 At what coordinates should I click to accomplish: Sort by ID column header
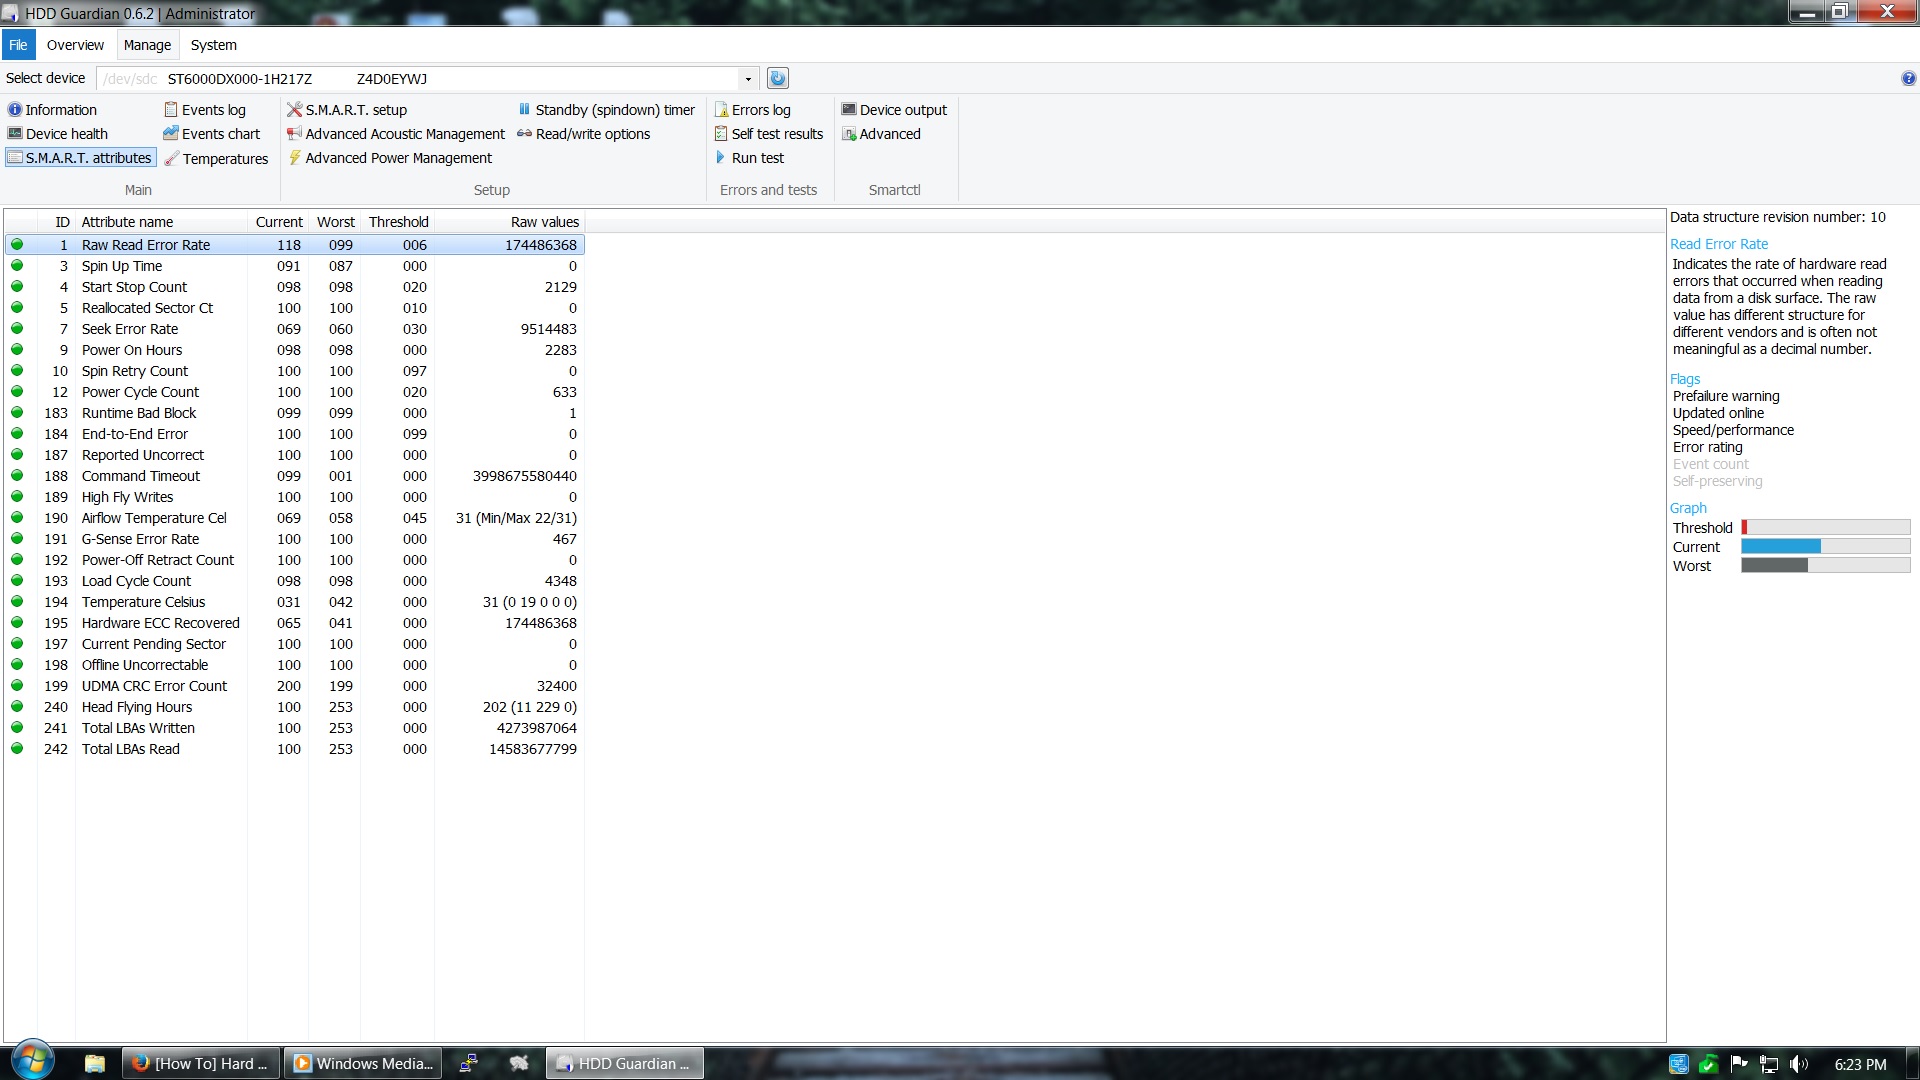(x=56, y=222)
